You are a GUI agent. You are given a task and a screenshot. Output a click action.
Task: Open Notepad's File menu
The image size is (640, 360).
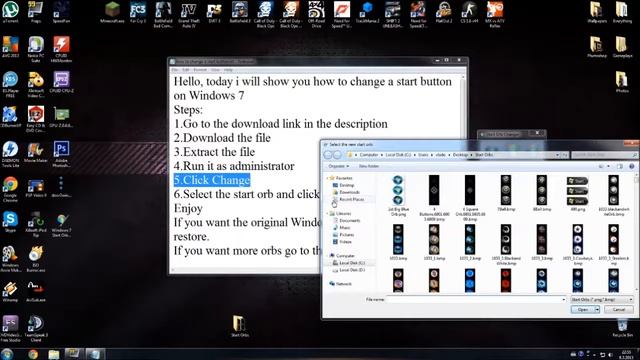[175, 70]
